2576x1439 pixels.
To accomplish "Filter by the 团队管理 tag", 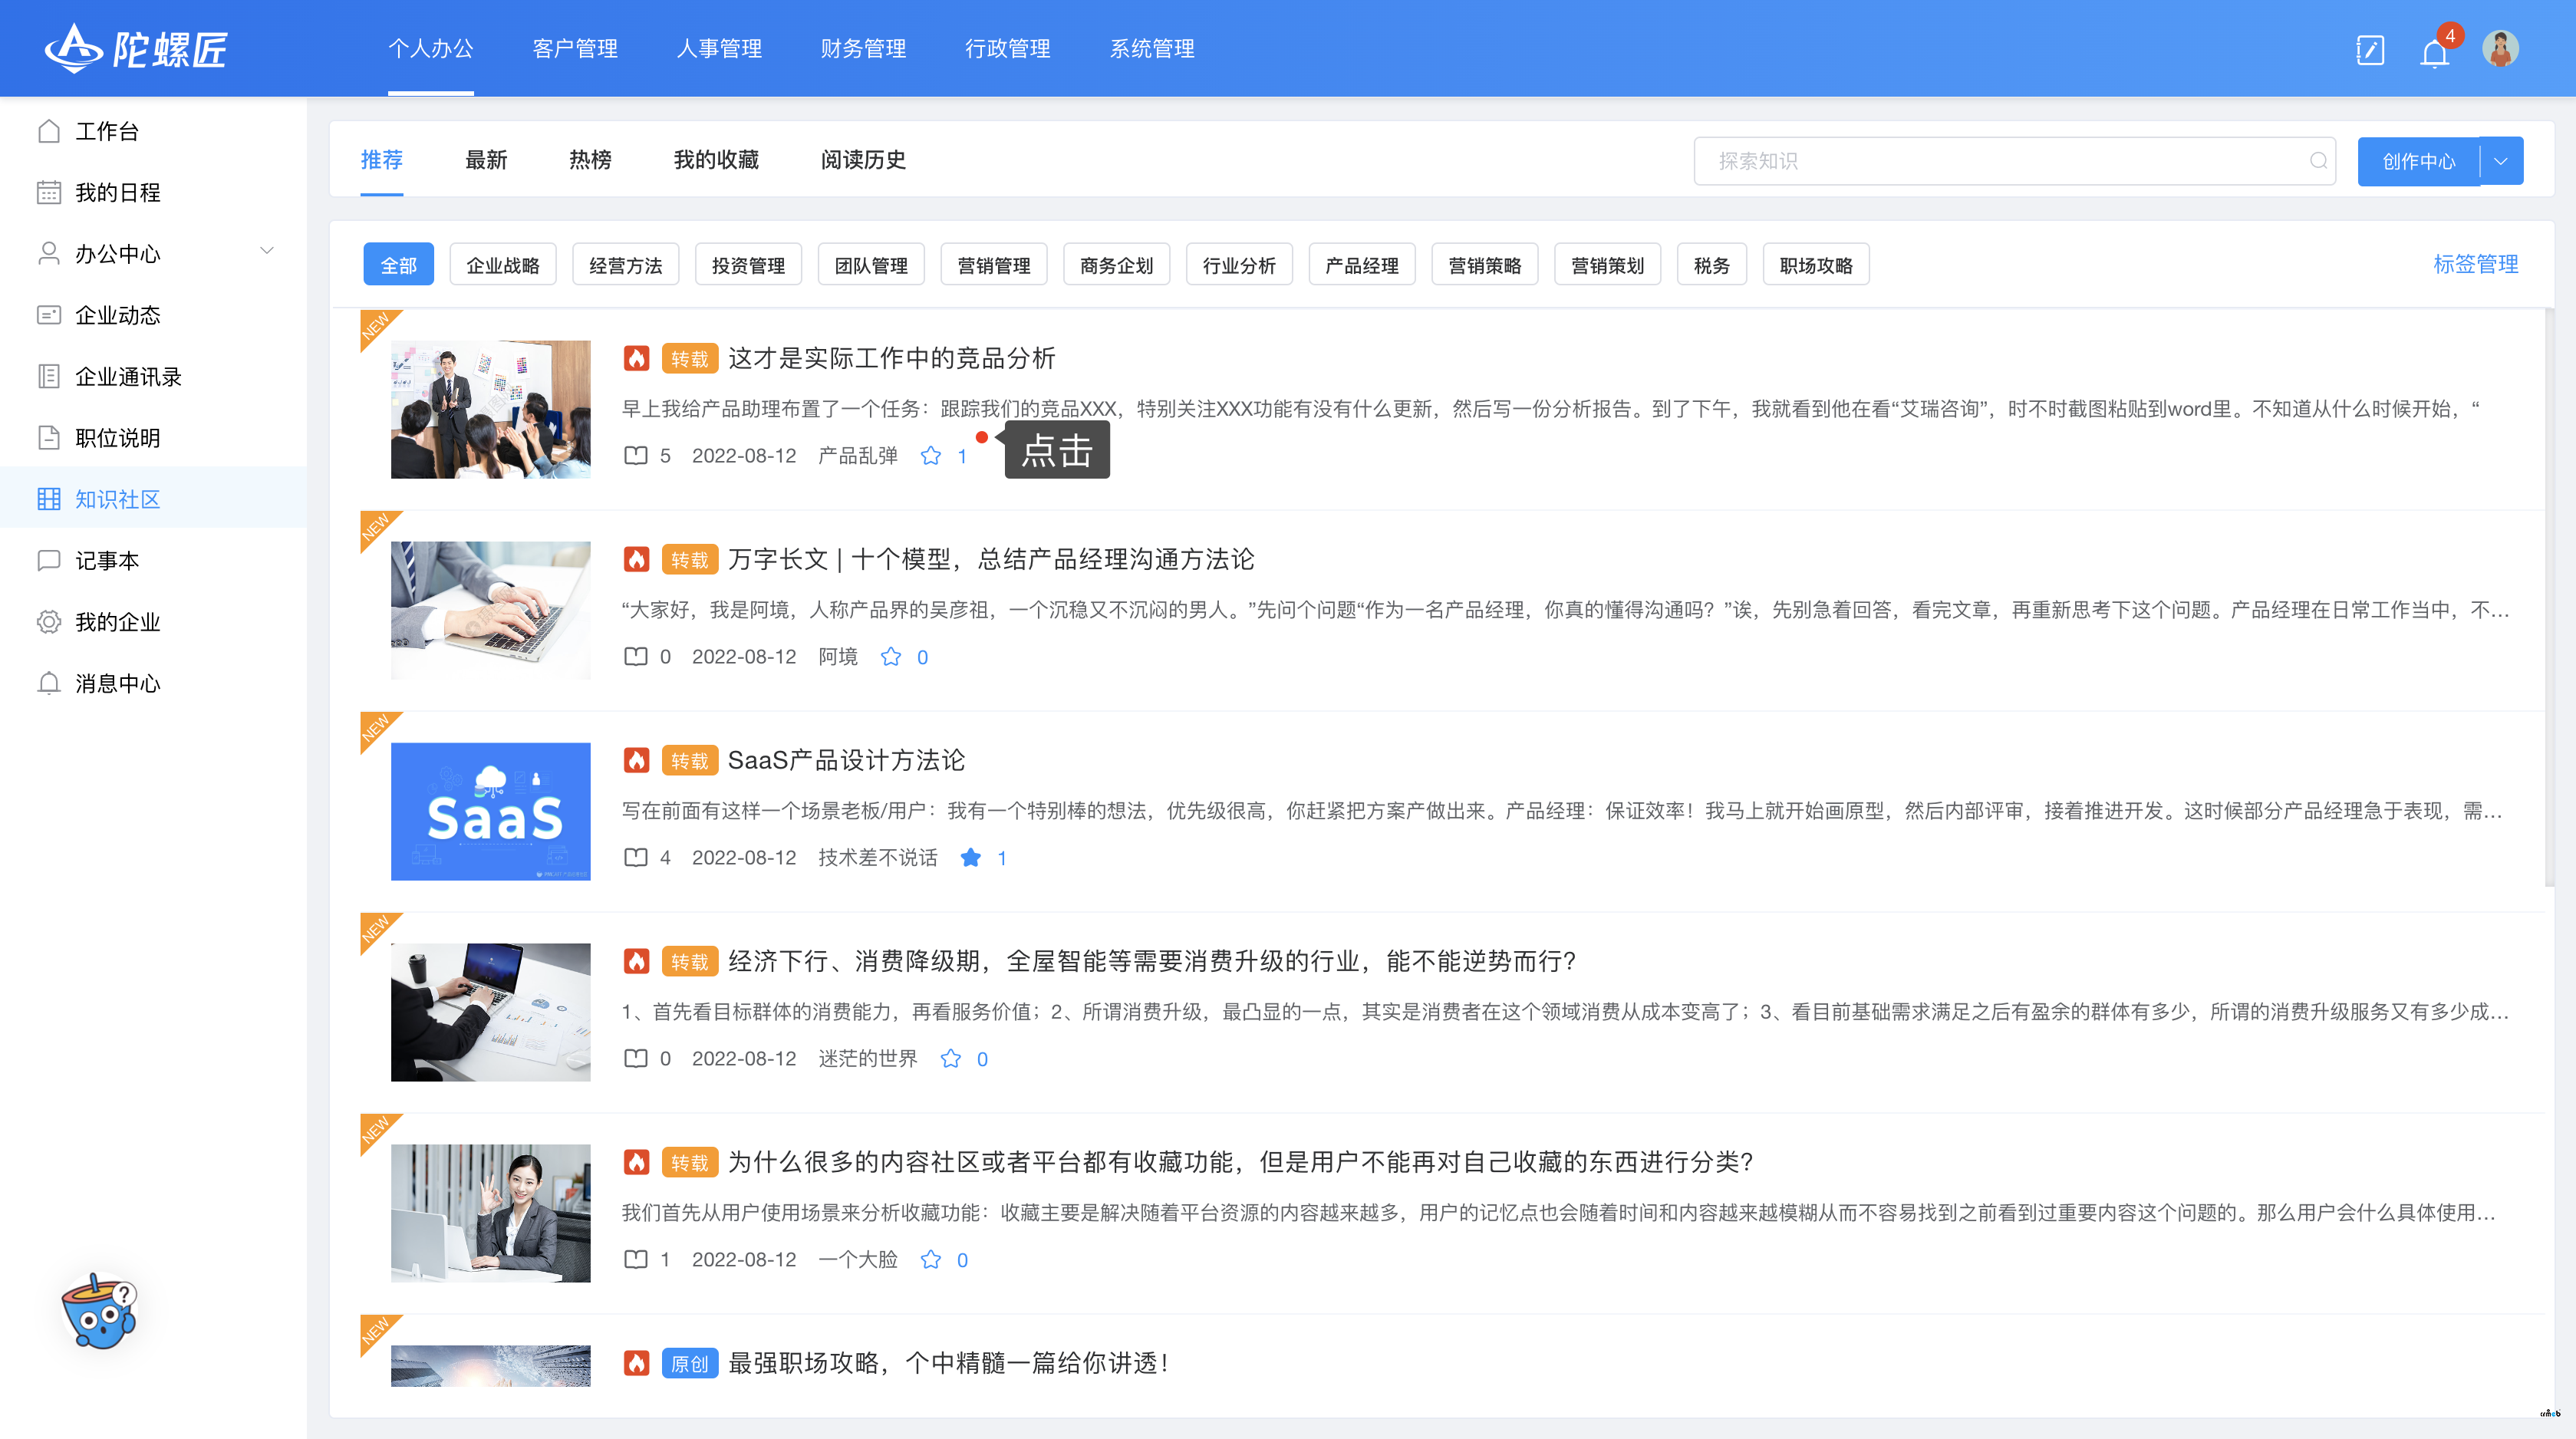I will (x=871, y=265).
